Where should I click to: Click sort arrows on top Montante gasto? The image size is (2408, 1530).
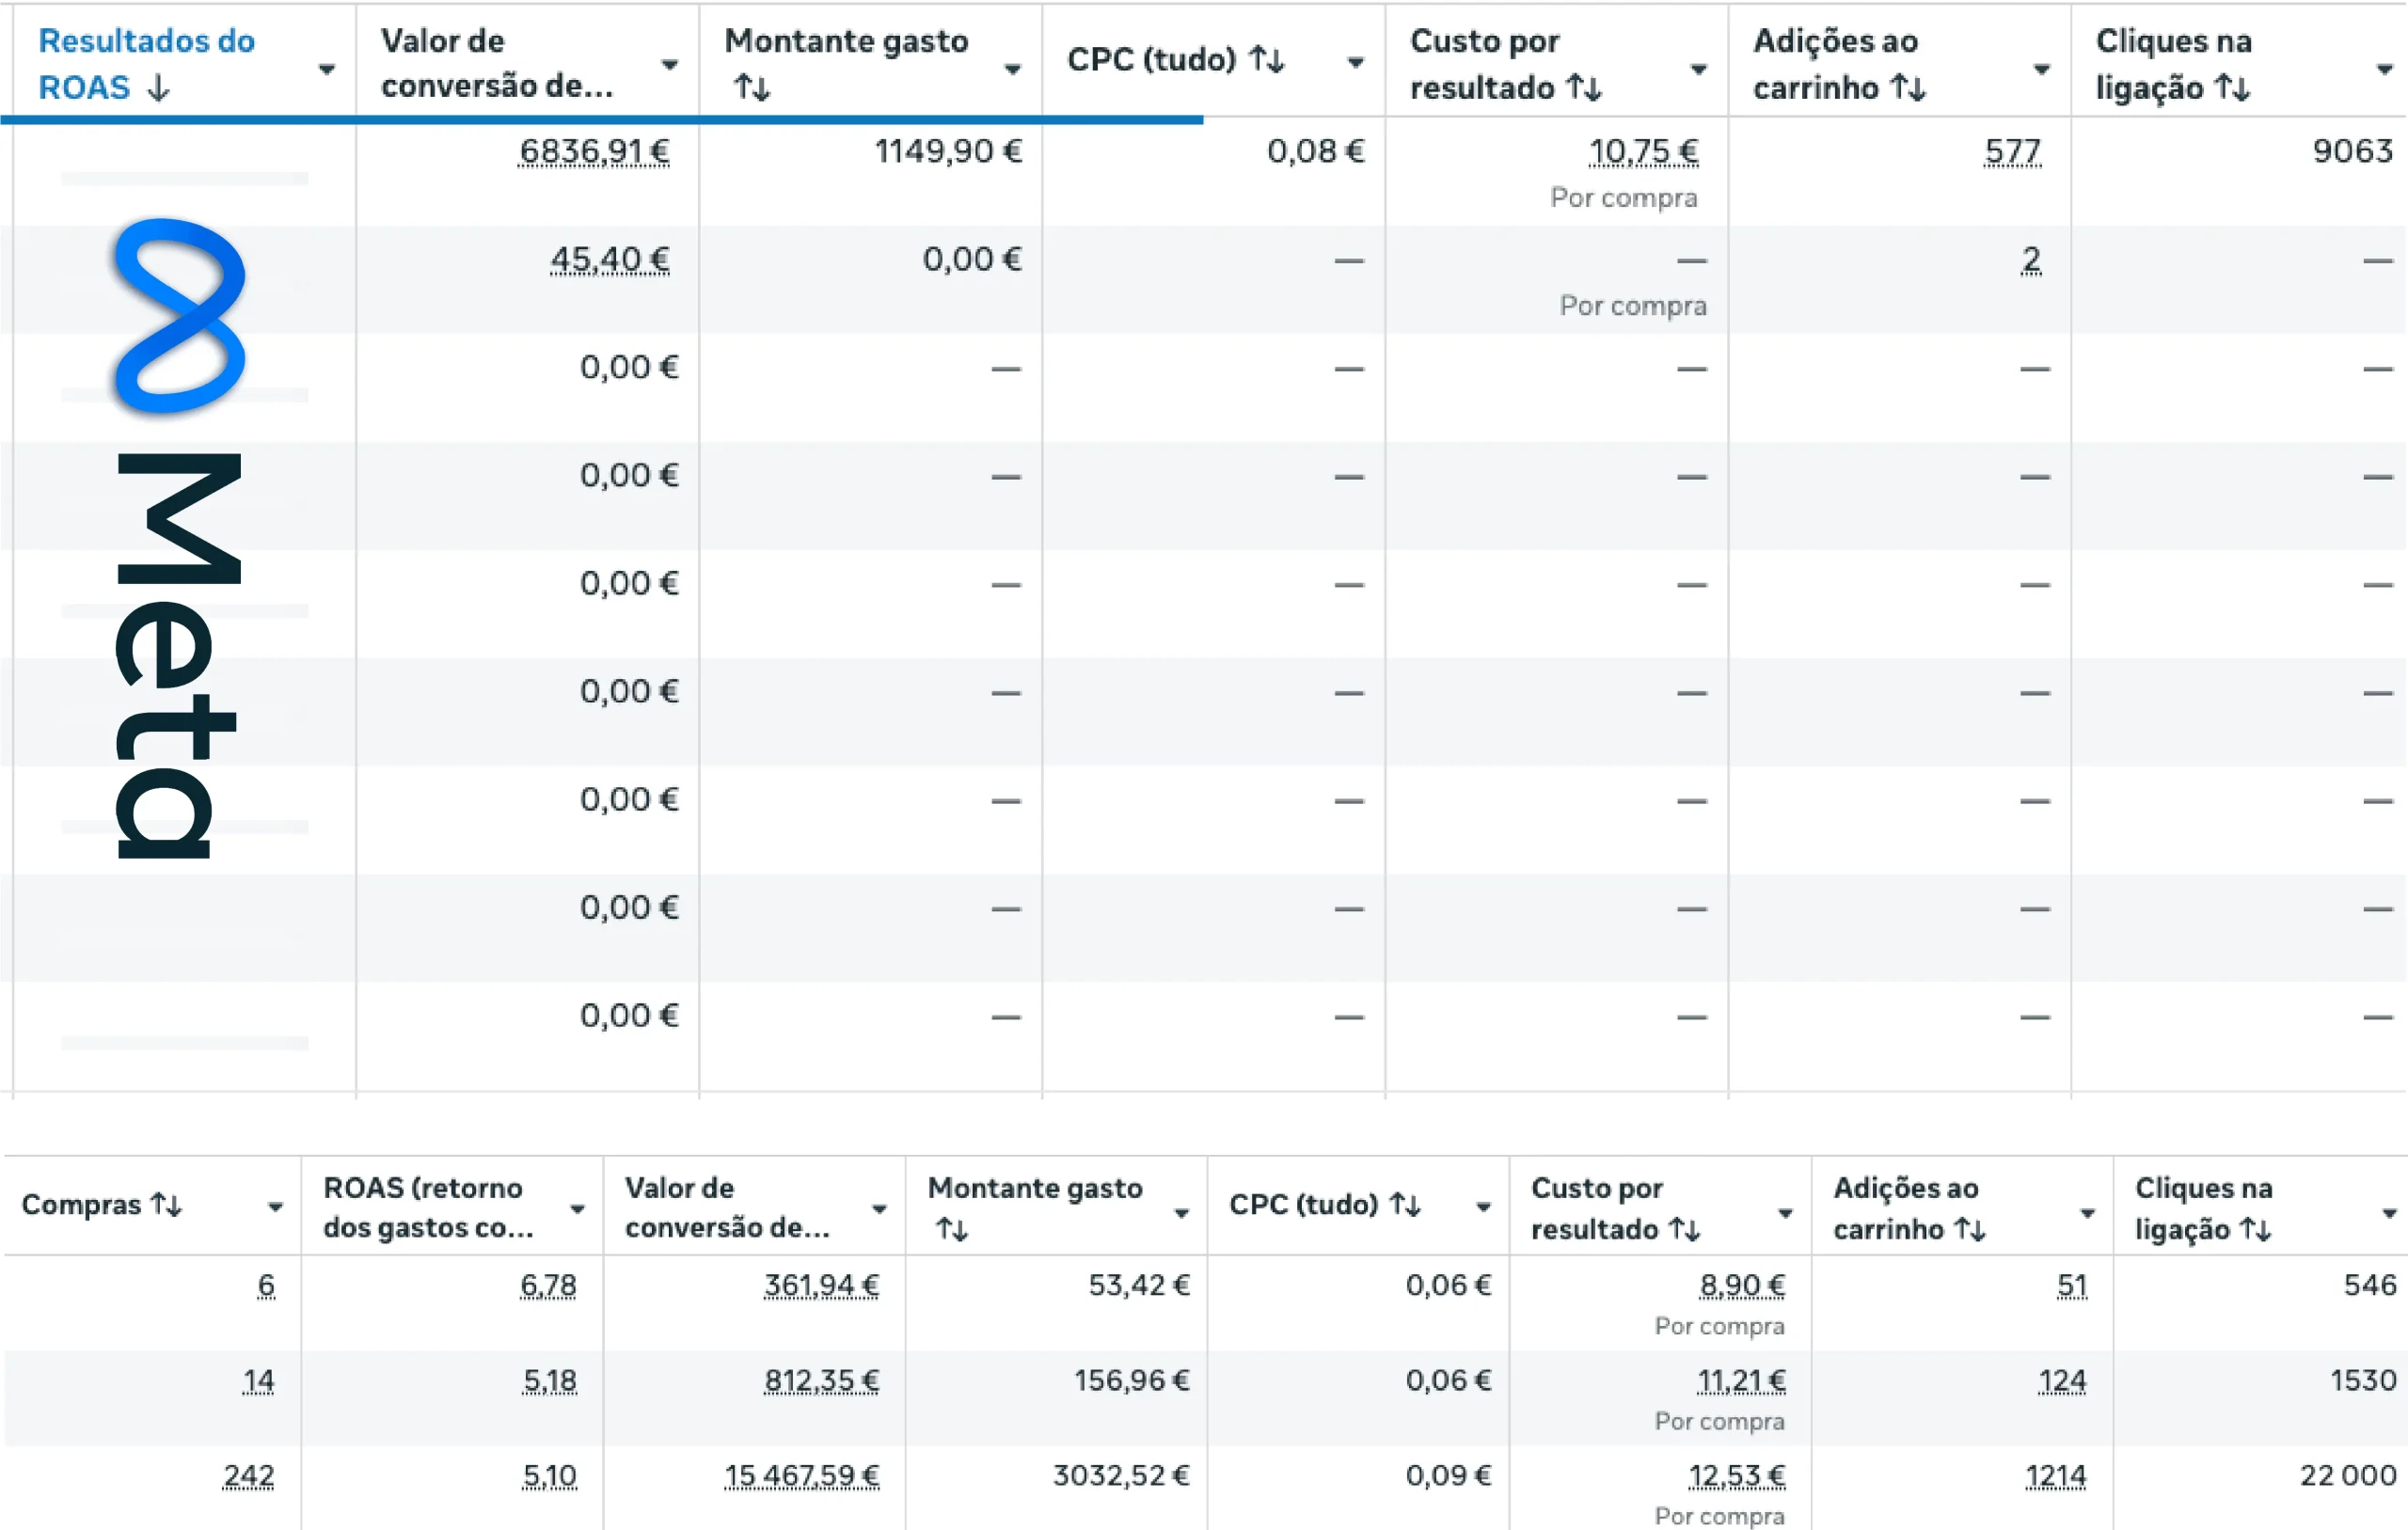[x=752, y=88]
